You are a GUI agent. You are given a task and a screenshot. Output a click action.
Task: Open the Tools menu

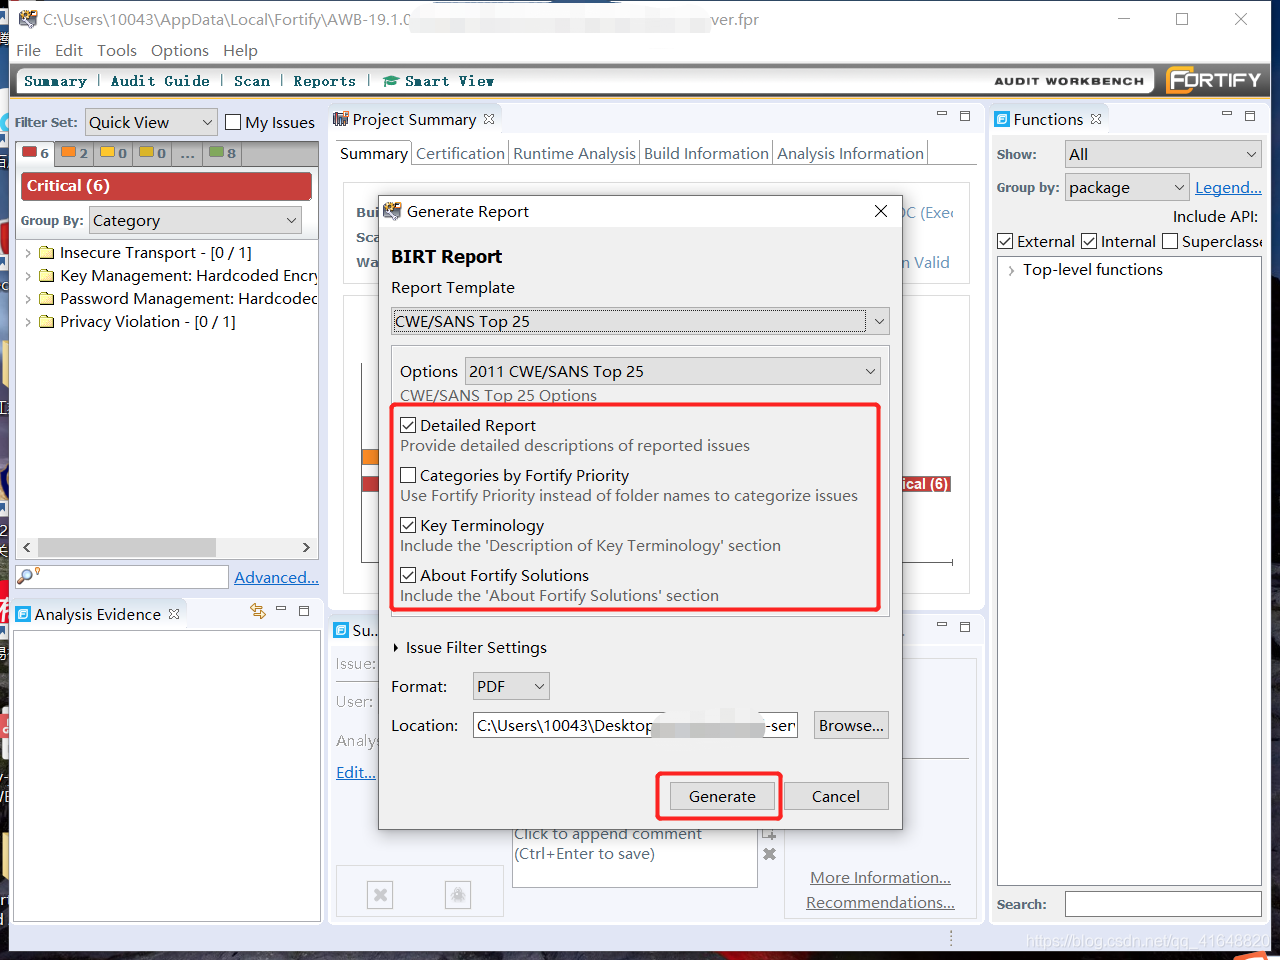point(117,50)
